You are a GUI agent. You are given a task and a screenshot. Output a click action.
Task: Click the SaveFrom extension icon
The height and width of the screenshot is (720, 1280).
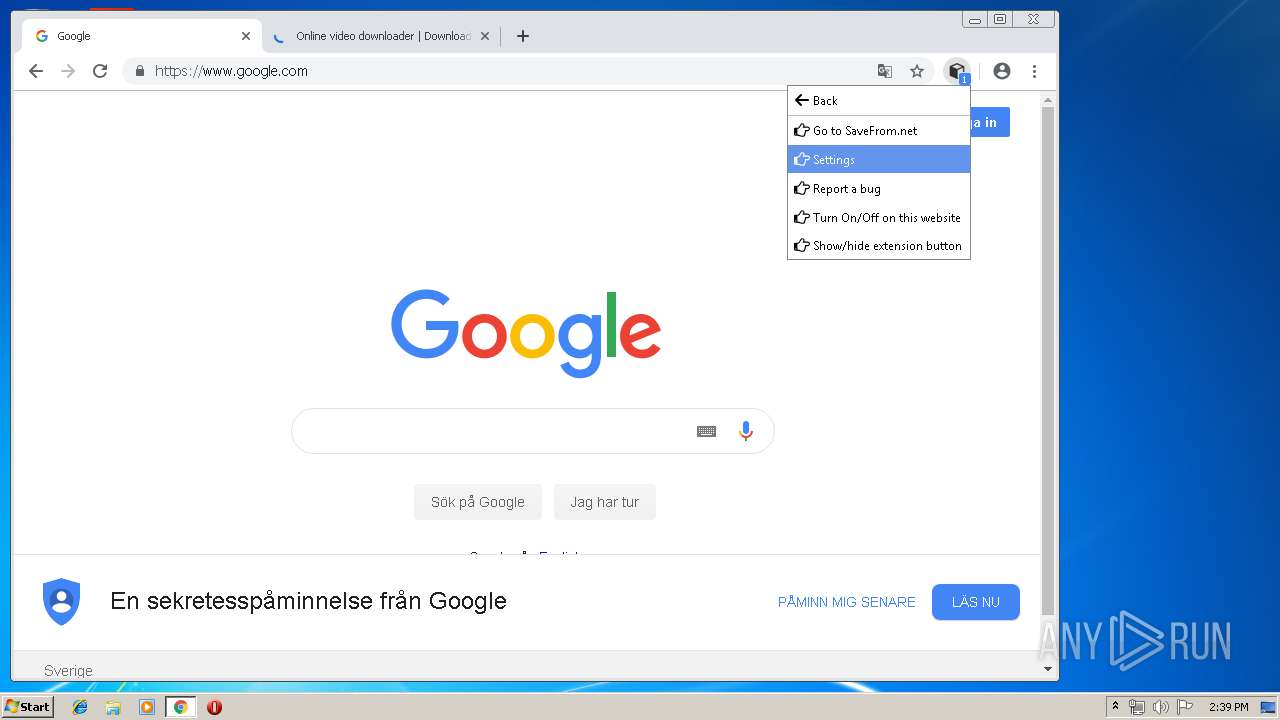coord(957,71)
